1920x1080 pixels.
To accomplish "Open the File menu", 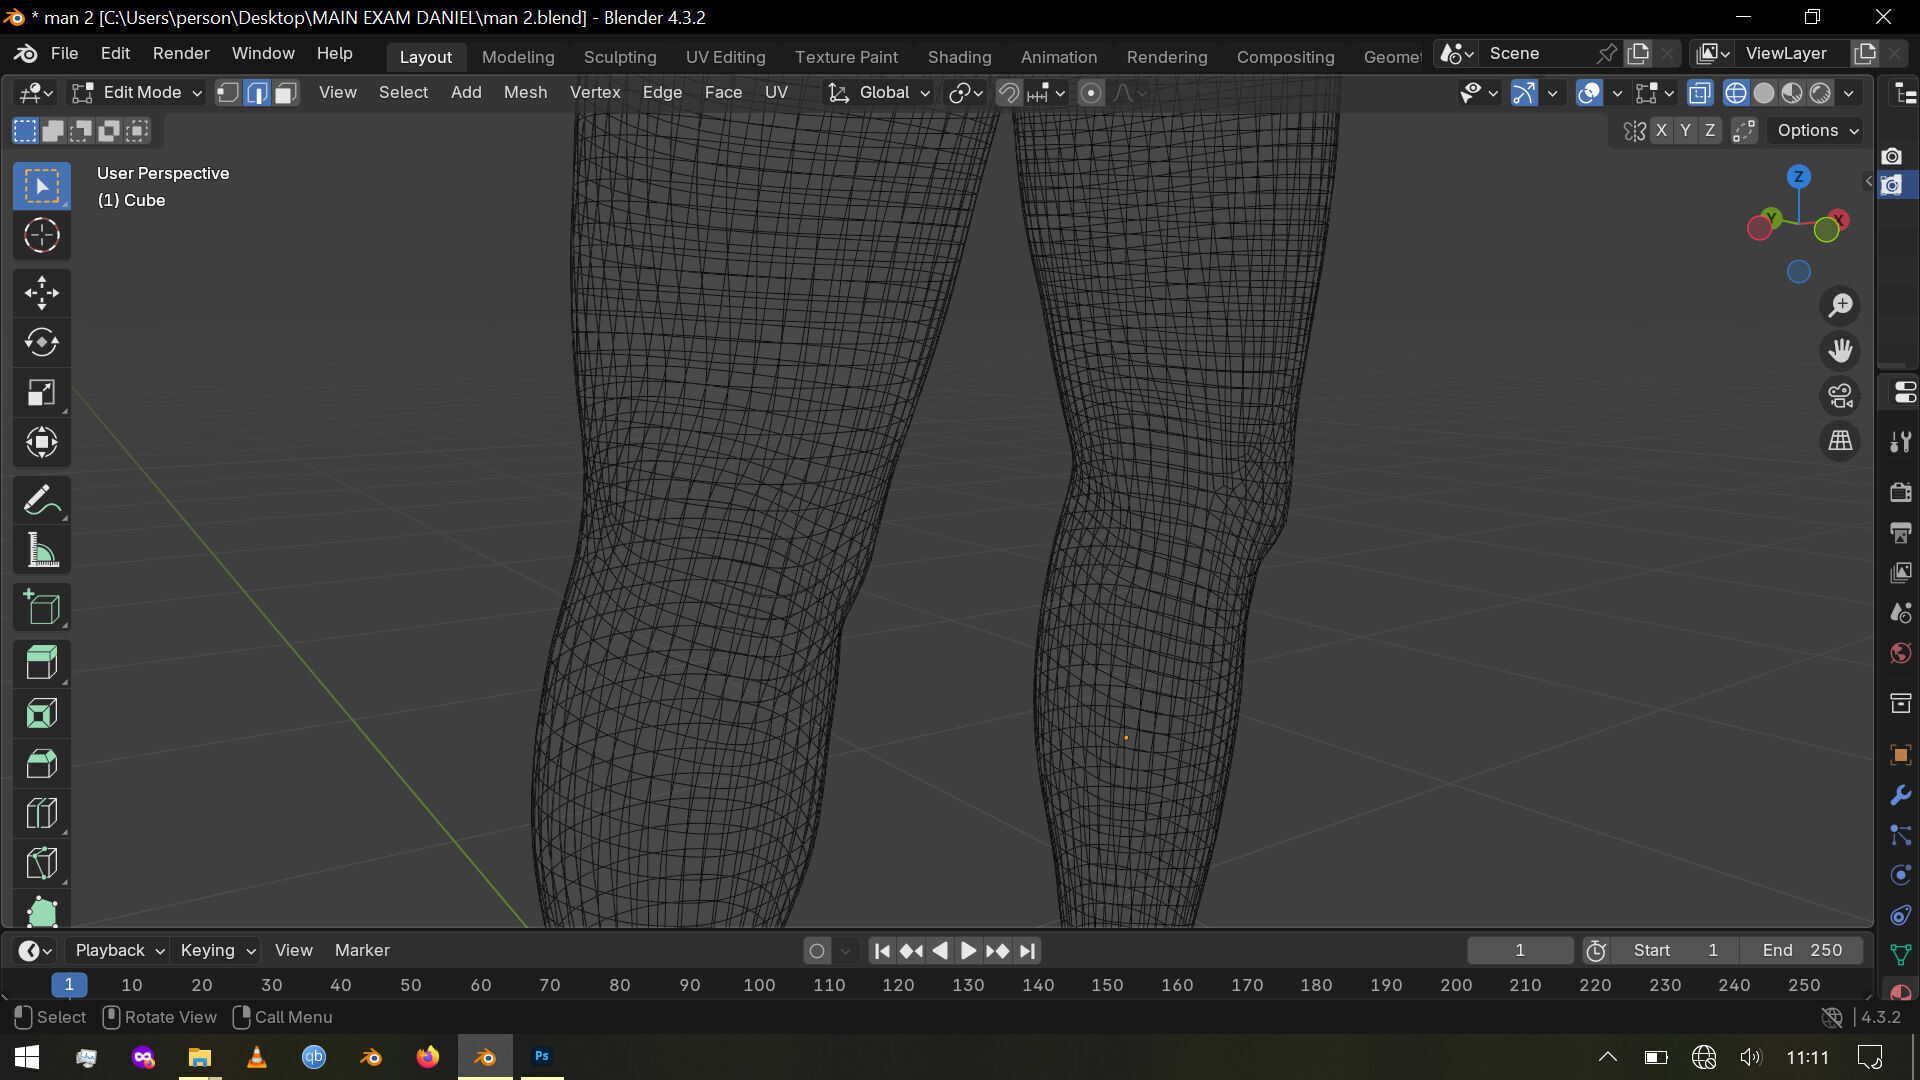I will 64,53.
